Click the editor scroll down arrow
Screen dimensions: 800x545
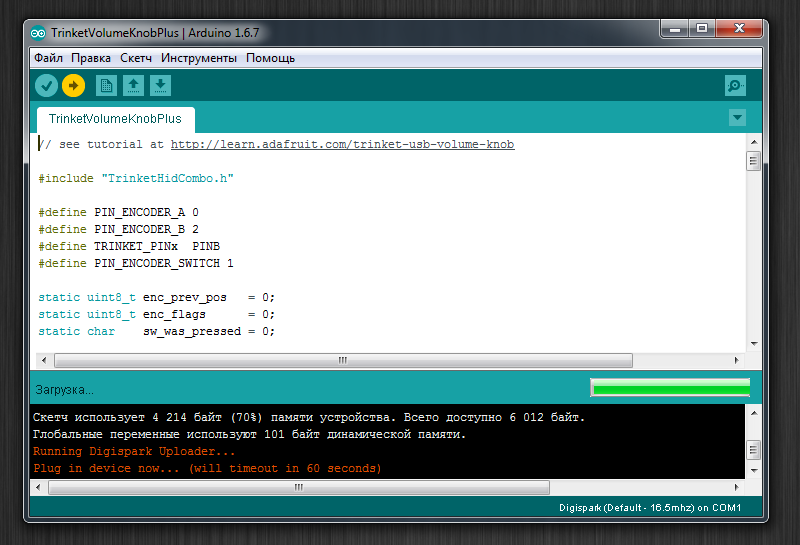pyautogui.click(x=754, y=344)
